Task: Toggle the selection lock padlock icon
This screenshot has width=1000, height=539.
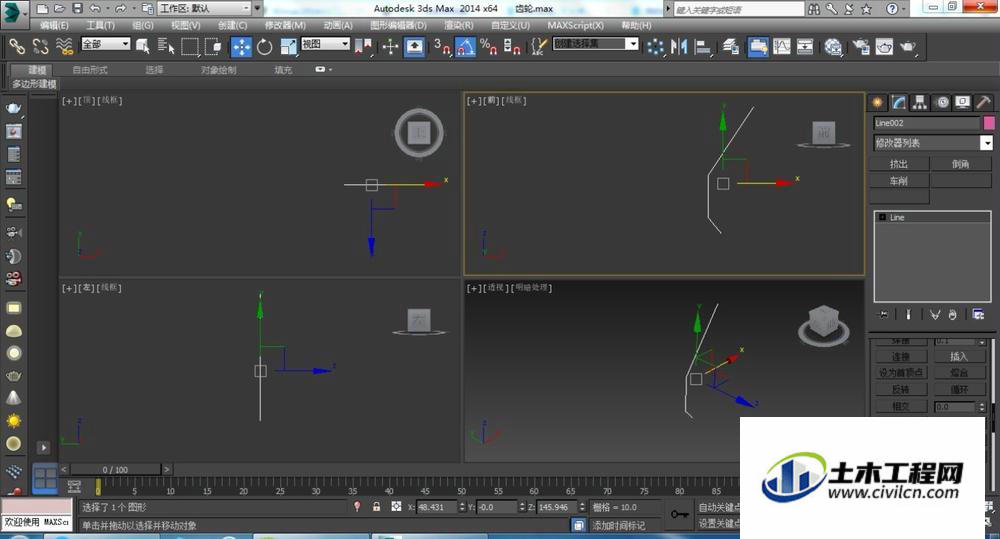Action: click(x=376, y=506)
